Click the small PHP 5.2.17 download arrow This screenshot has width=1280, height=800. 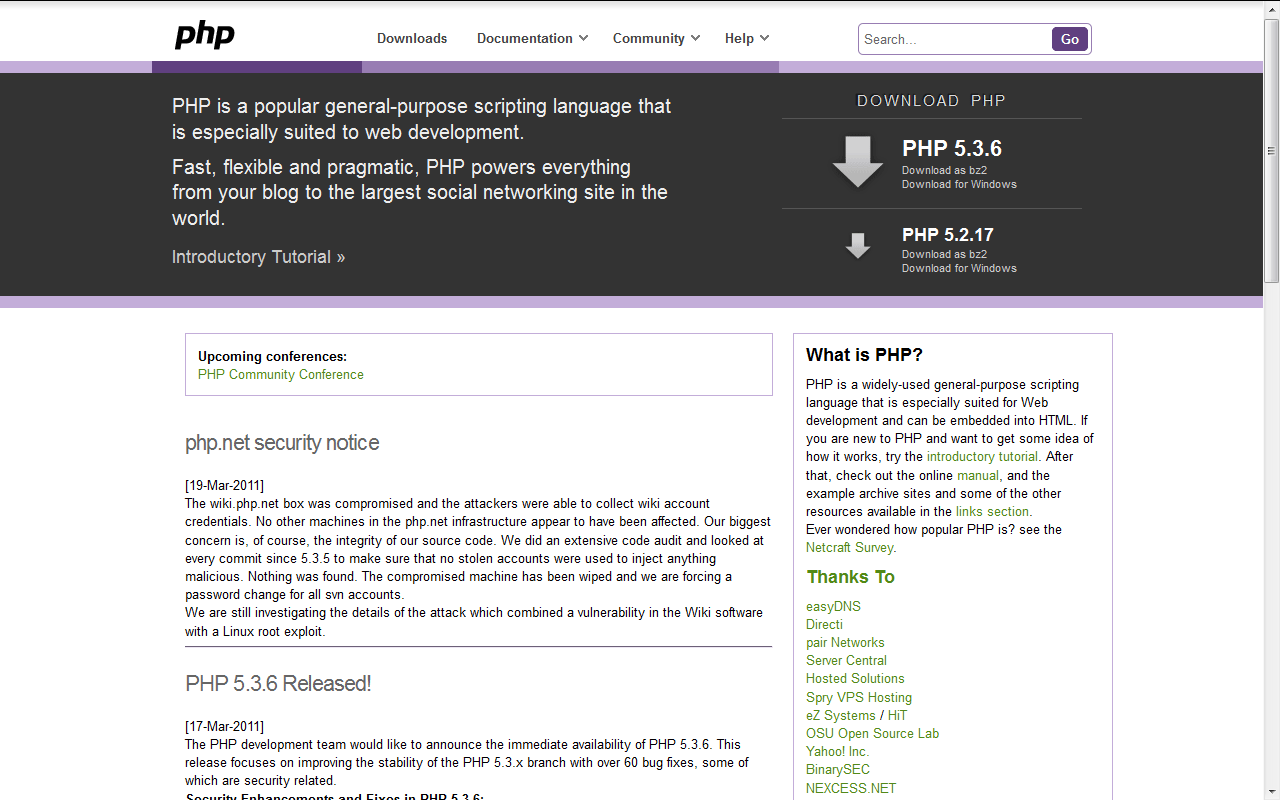coord(858,246)
